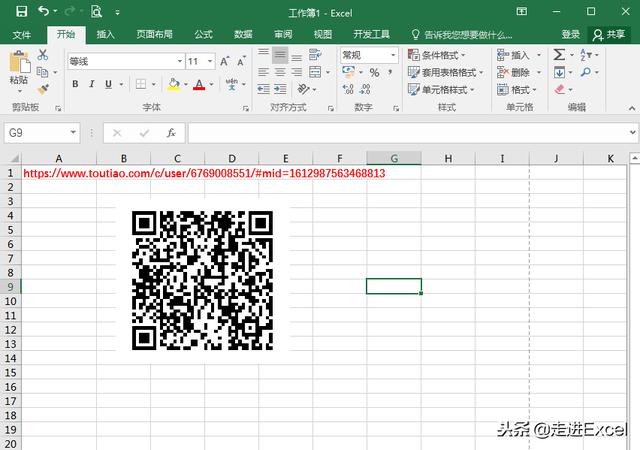The width and height of the screenshot is (640, 450).
Task: Switch to the 插入 Insert ribbon tab
Action: coord(105,34)
